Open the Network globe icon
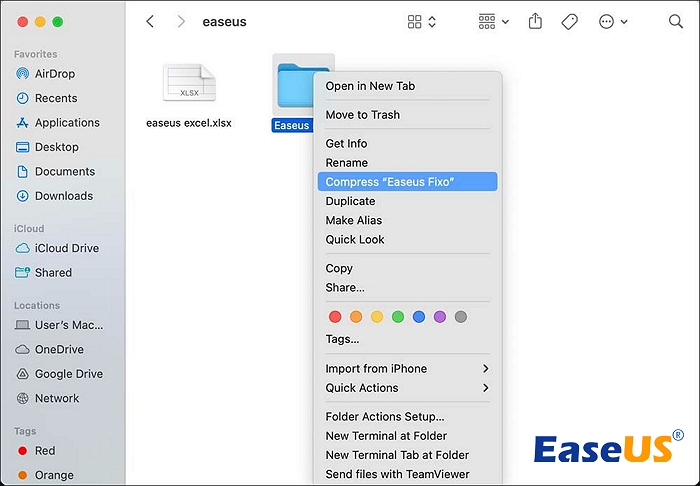This screenshot has width=700, height=486. click(22, 398)
